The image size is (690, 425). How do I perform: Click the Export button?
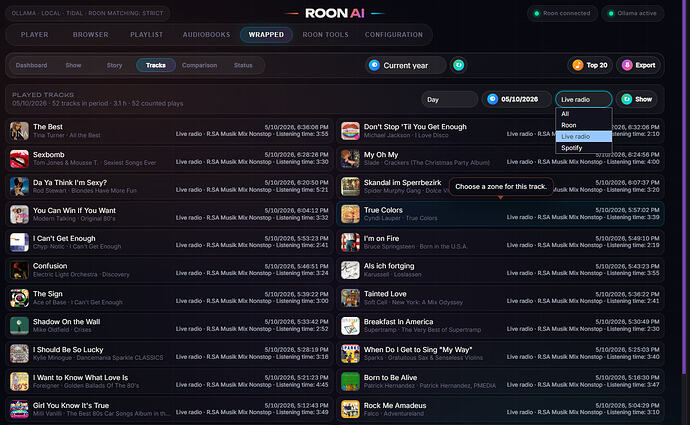pyautogui.click(x=639, y=65)
